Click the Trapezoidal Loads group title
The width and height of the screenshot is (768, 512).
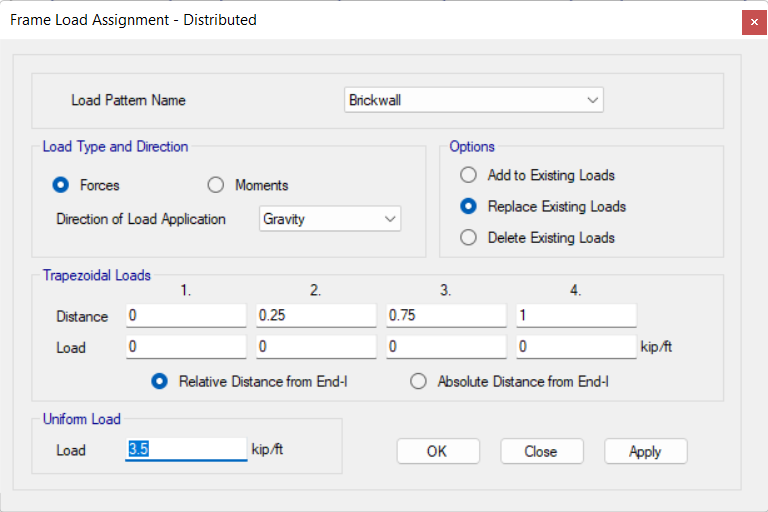coord(96,275)
